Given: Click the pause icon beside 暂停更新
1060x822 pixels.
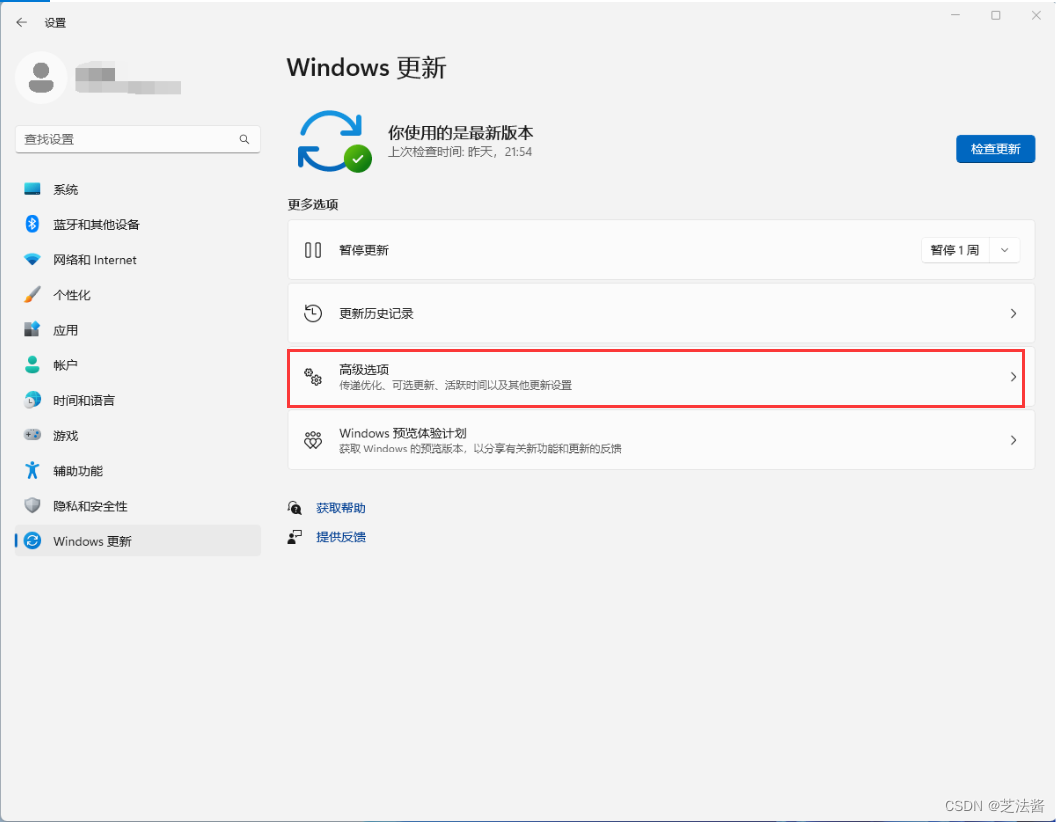Looking at the screenshot, I should 312,250.
